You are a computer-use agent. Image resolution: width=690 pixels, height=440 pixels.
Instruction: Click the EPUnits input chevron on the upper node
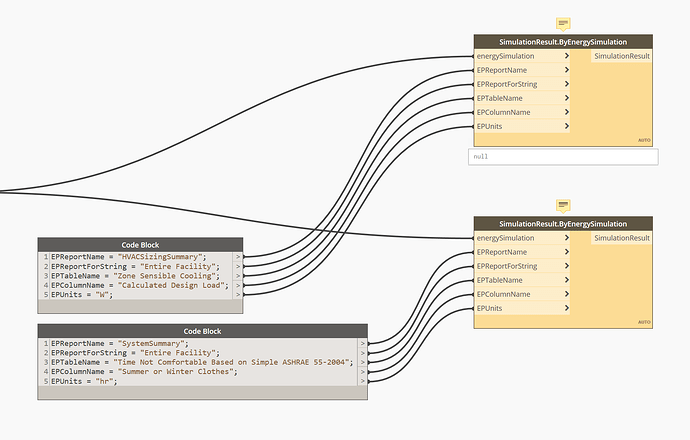pyautogui.click(x=567, y=126)
